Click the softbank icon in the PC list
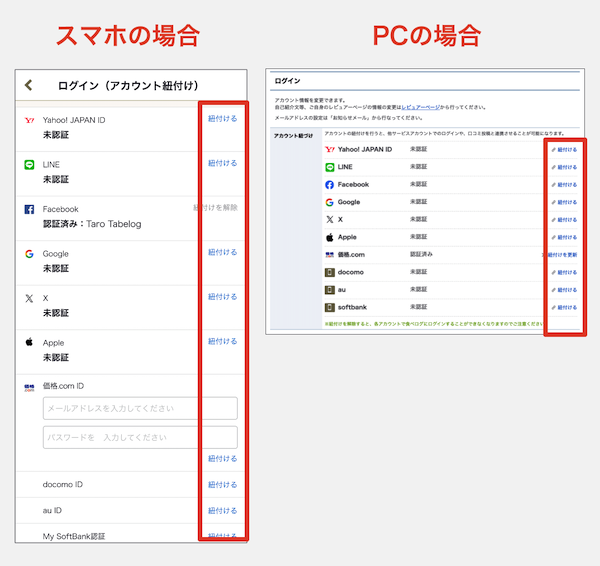 click(x=329, y=307)
